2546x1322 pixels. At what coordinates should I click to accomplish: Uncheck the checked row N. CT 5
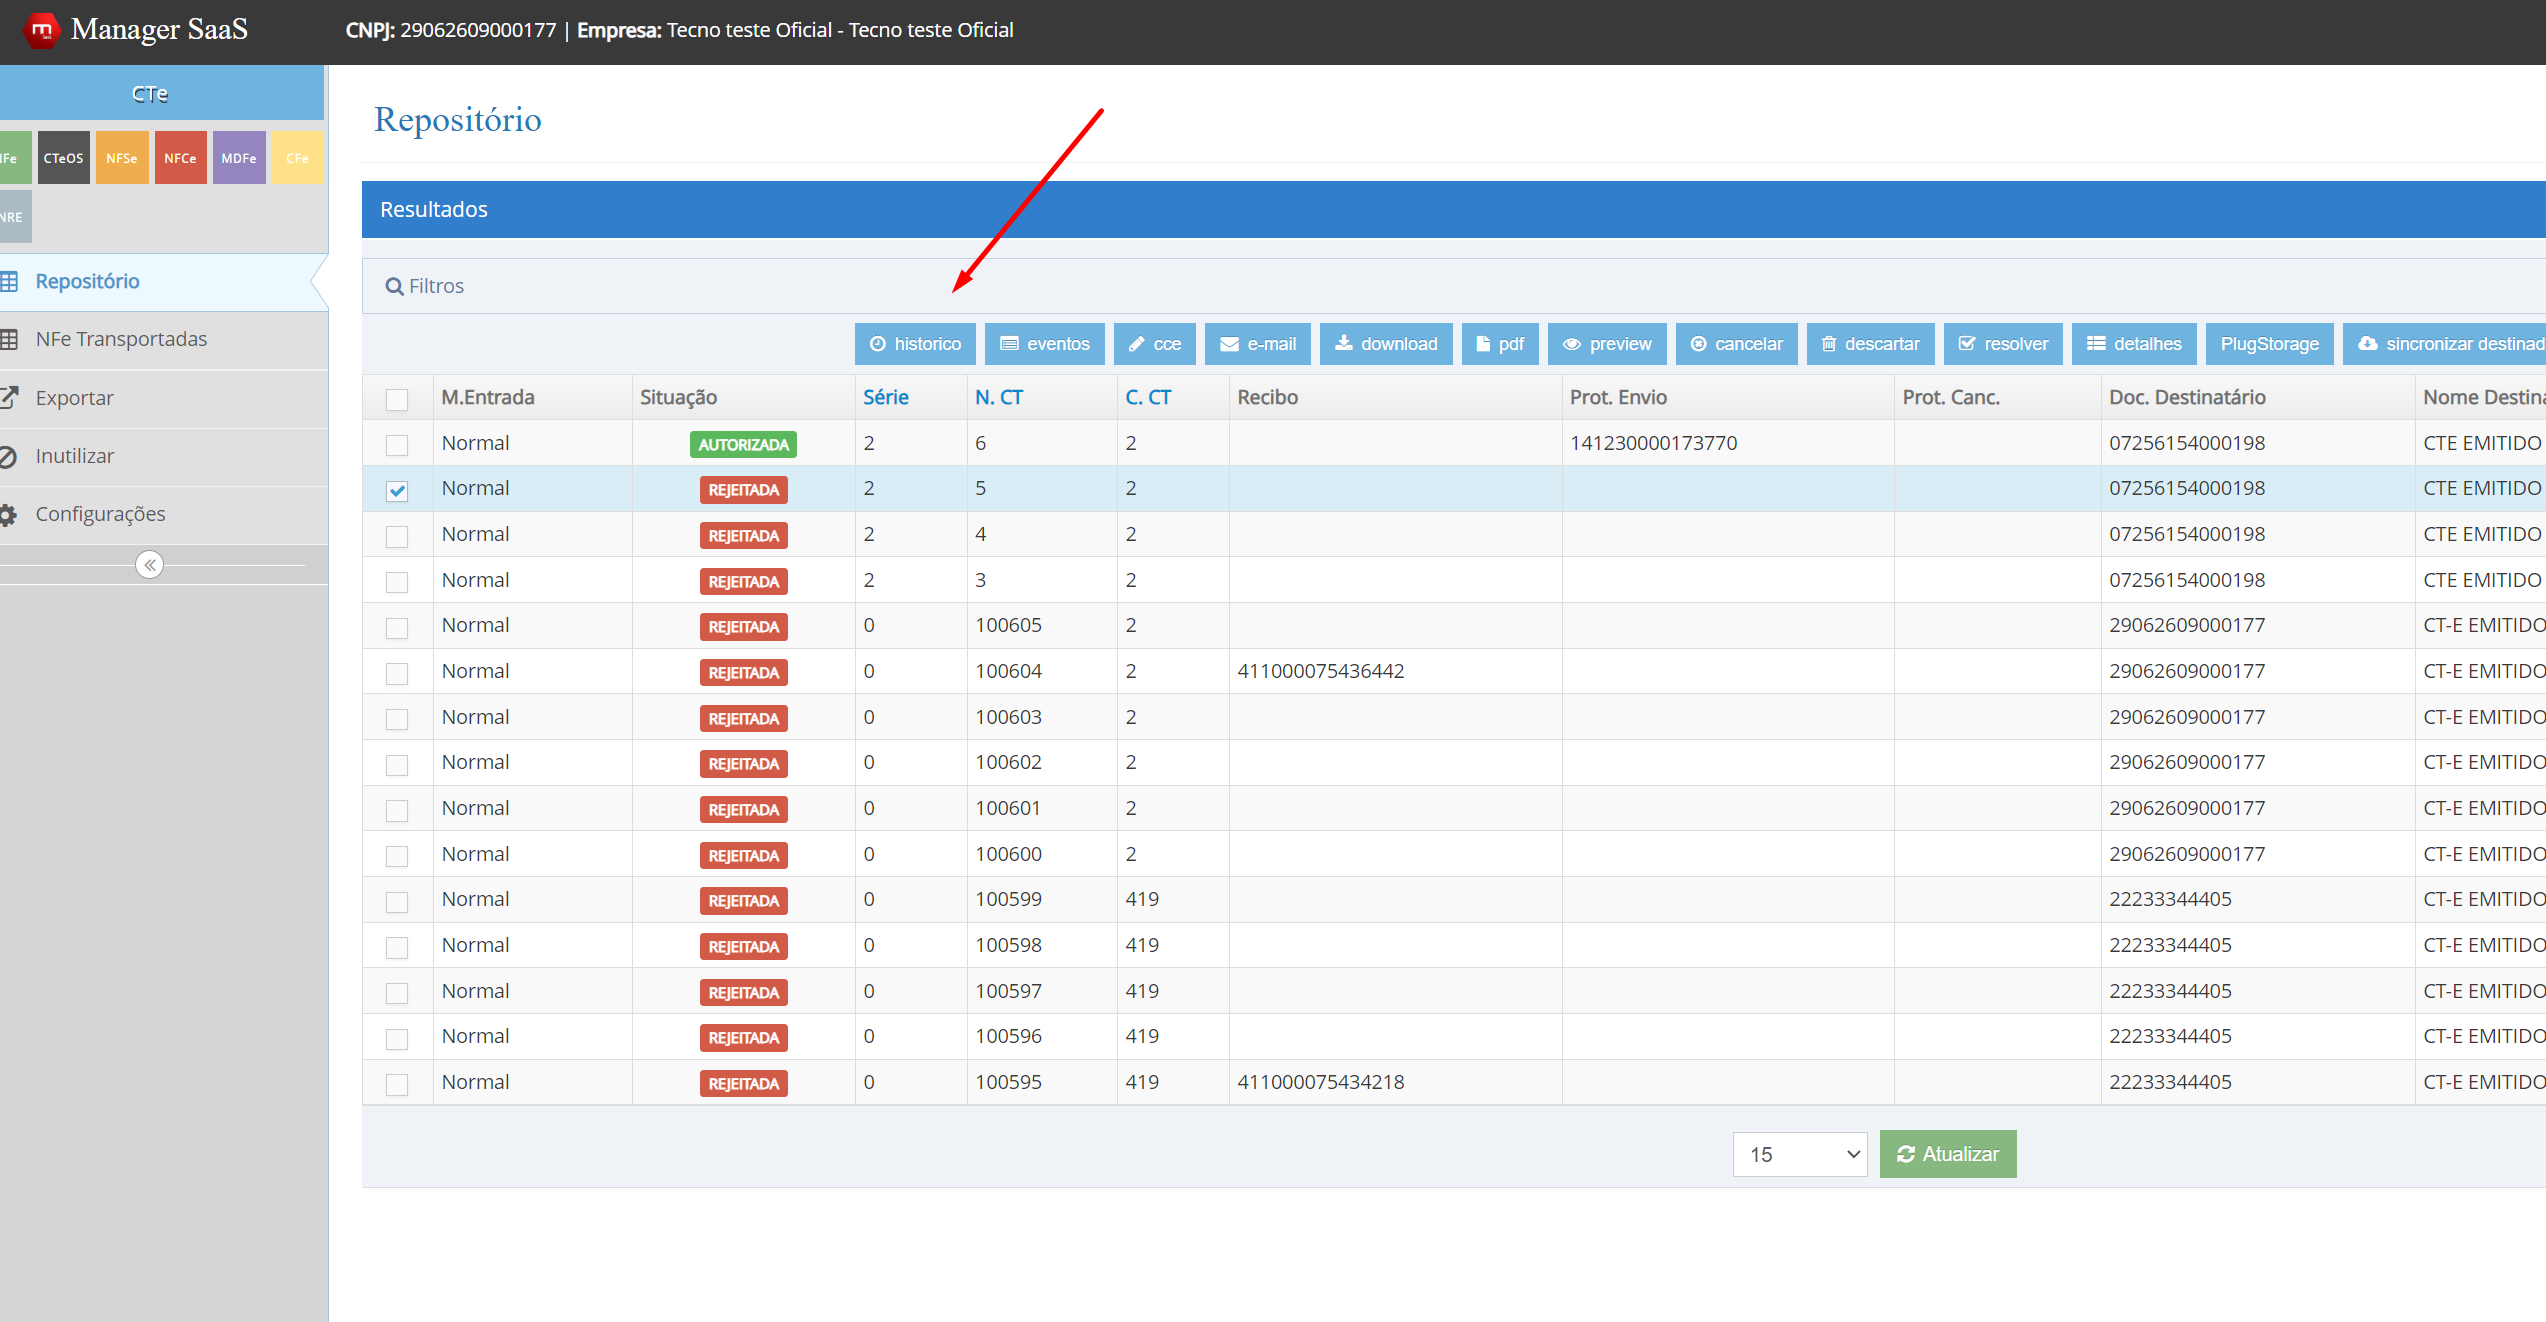coord(397,490)
